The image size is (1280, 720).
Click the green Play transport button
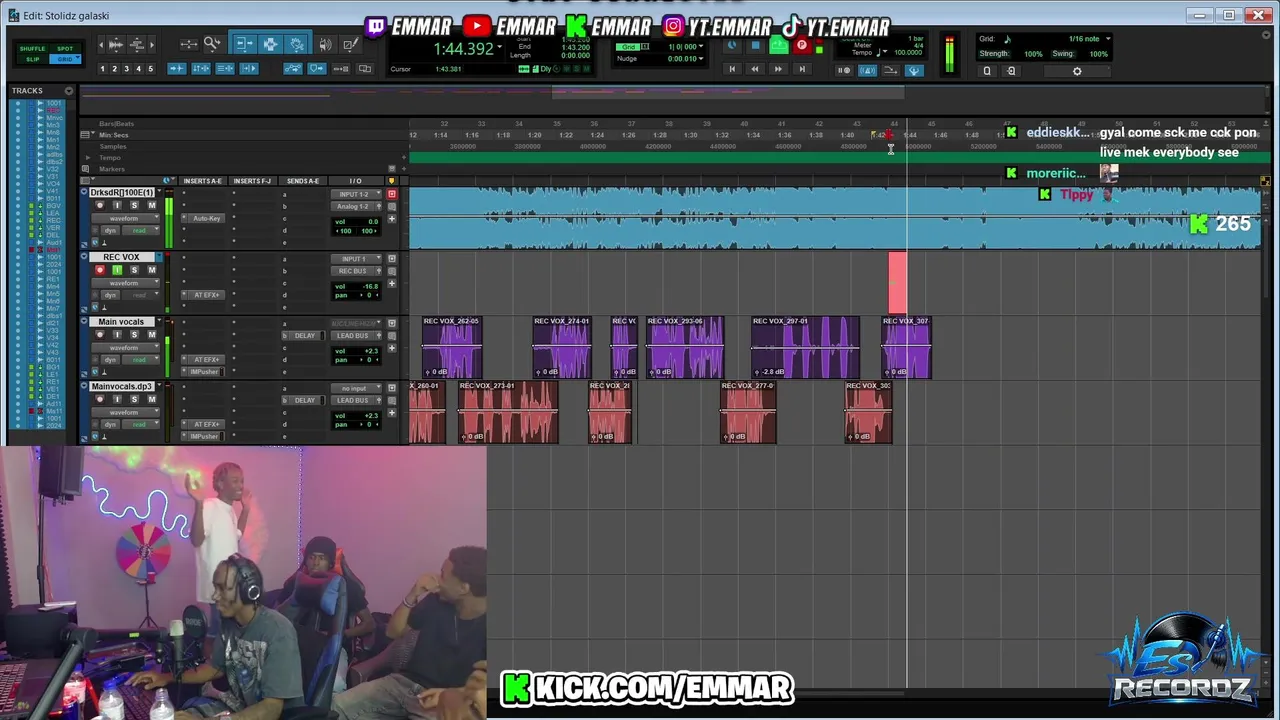(779, 45)
